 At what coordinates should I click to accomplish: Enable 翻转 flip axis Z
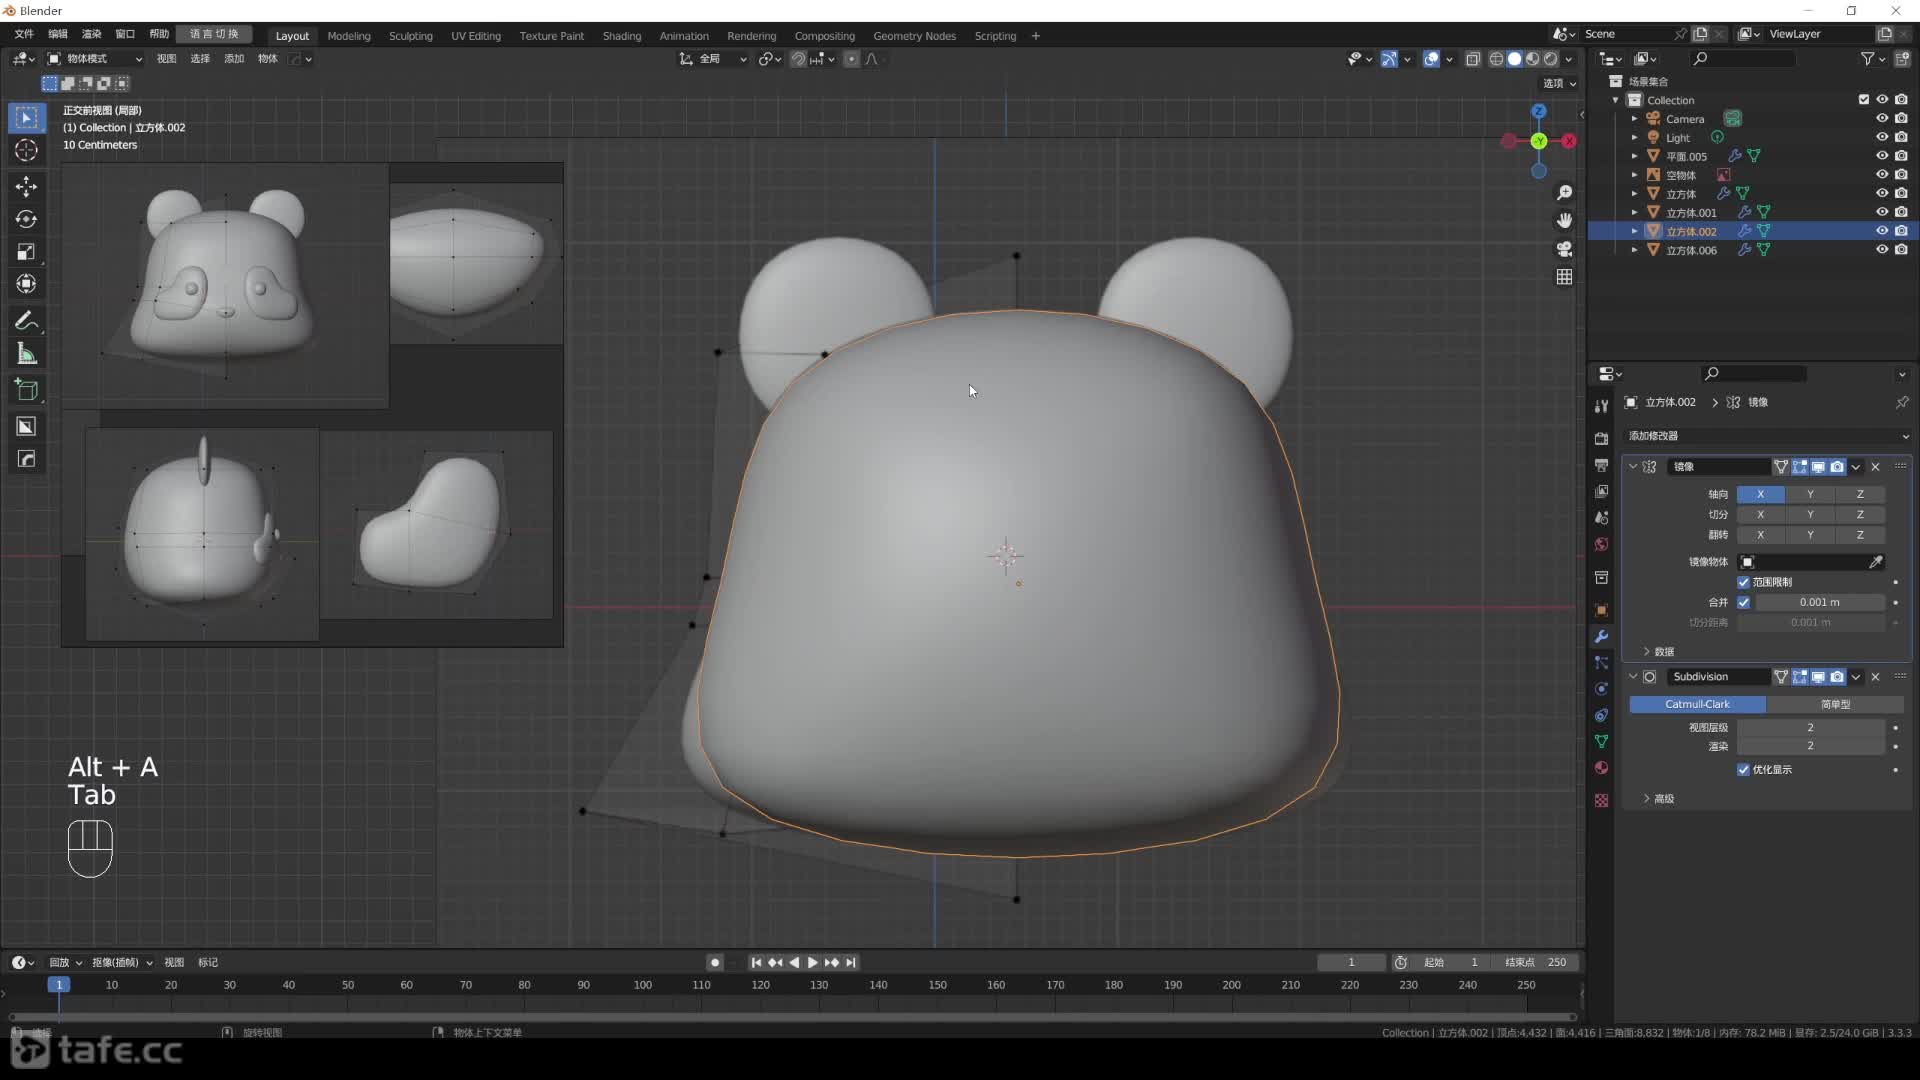click(x=1860, y=535)
